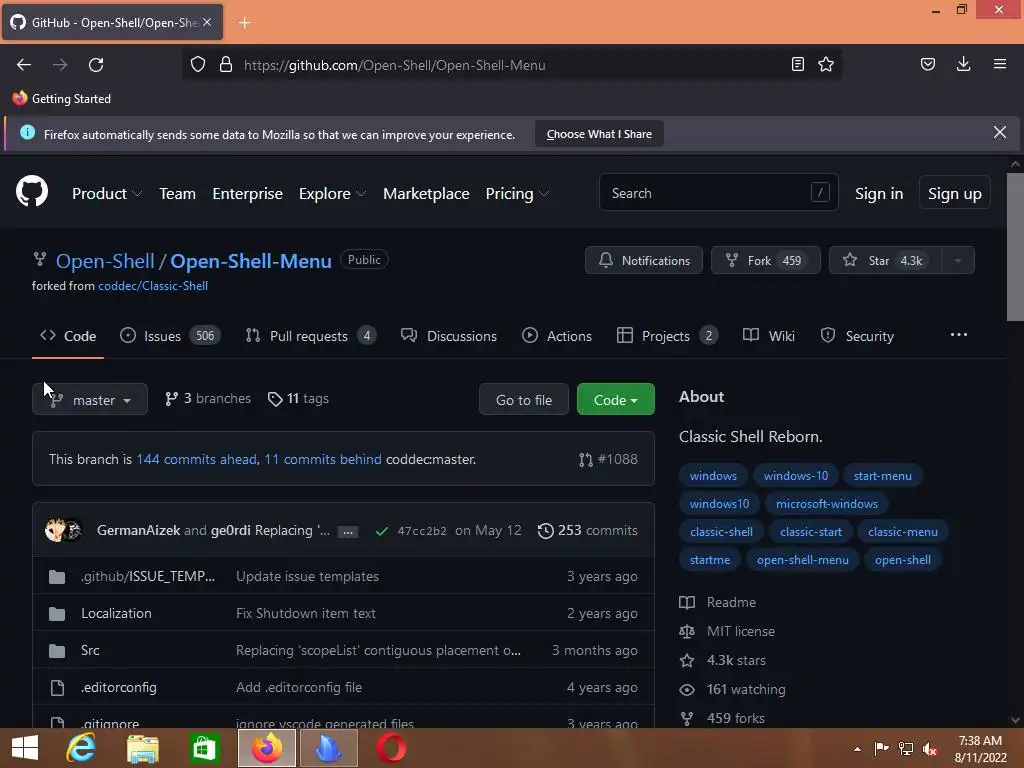Click the GitHub Octocat logo
This screenshot has width=1024, height=768.
pos(31,192)
